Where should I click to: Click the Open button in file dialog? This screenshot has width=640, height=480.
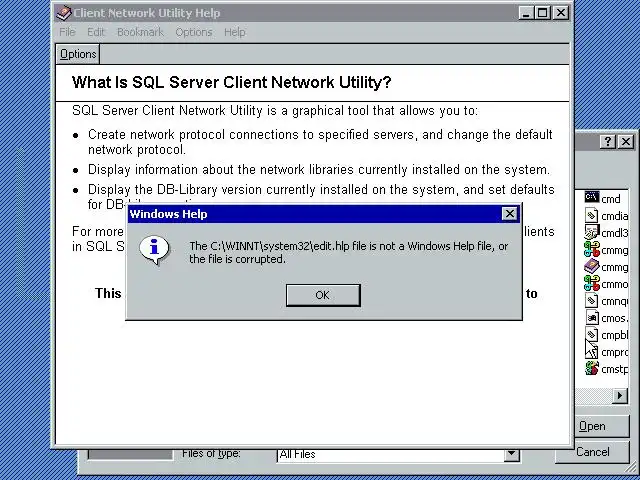coord(602,426)
